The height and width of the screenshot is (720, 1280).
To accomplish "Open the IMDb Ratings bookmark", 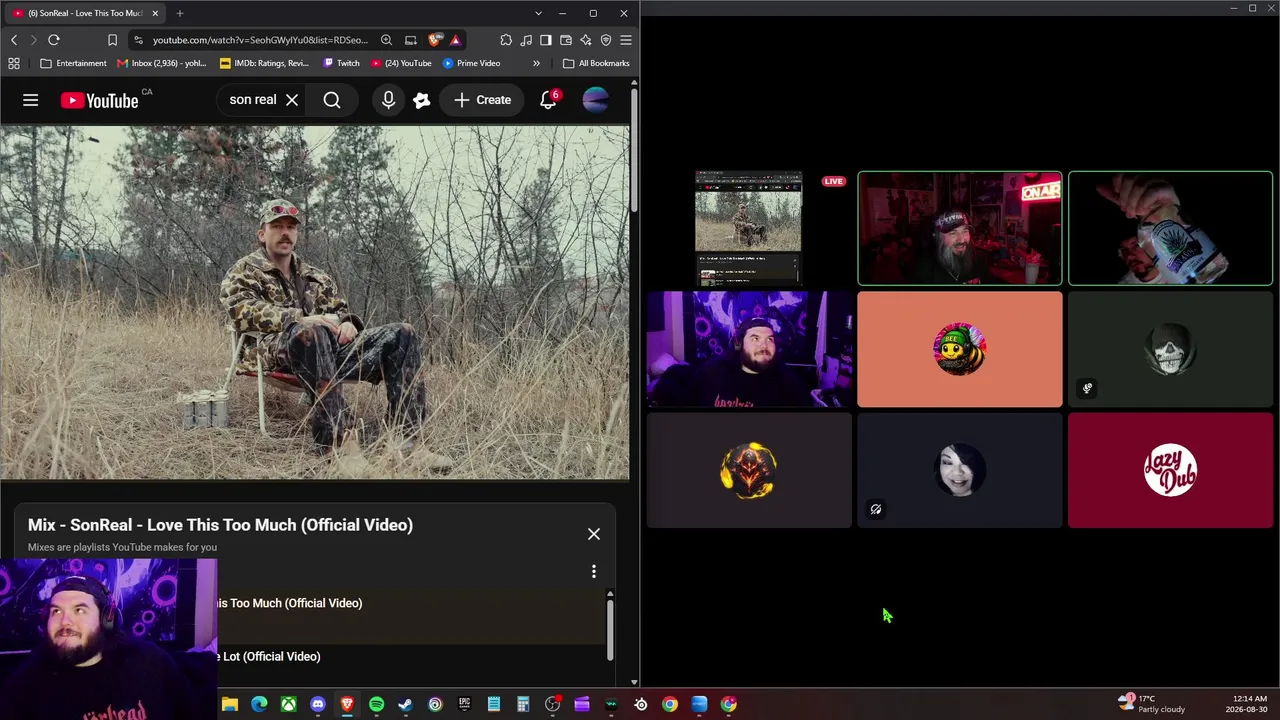I will pyautogui.click(x=264, y=63).
